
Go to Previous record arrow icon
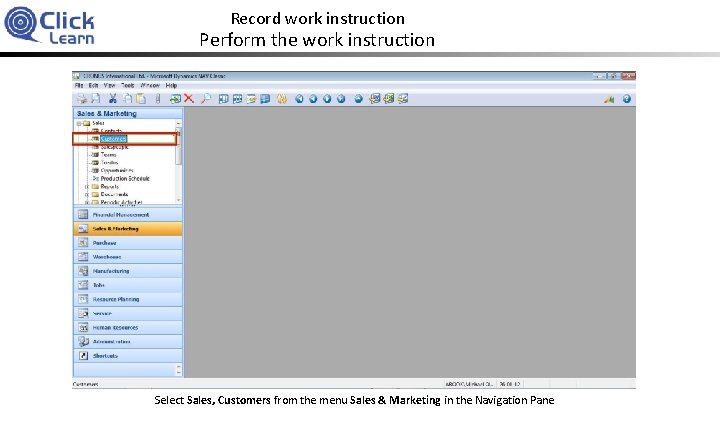313,99
